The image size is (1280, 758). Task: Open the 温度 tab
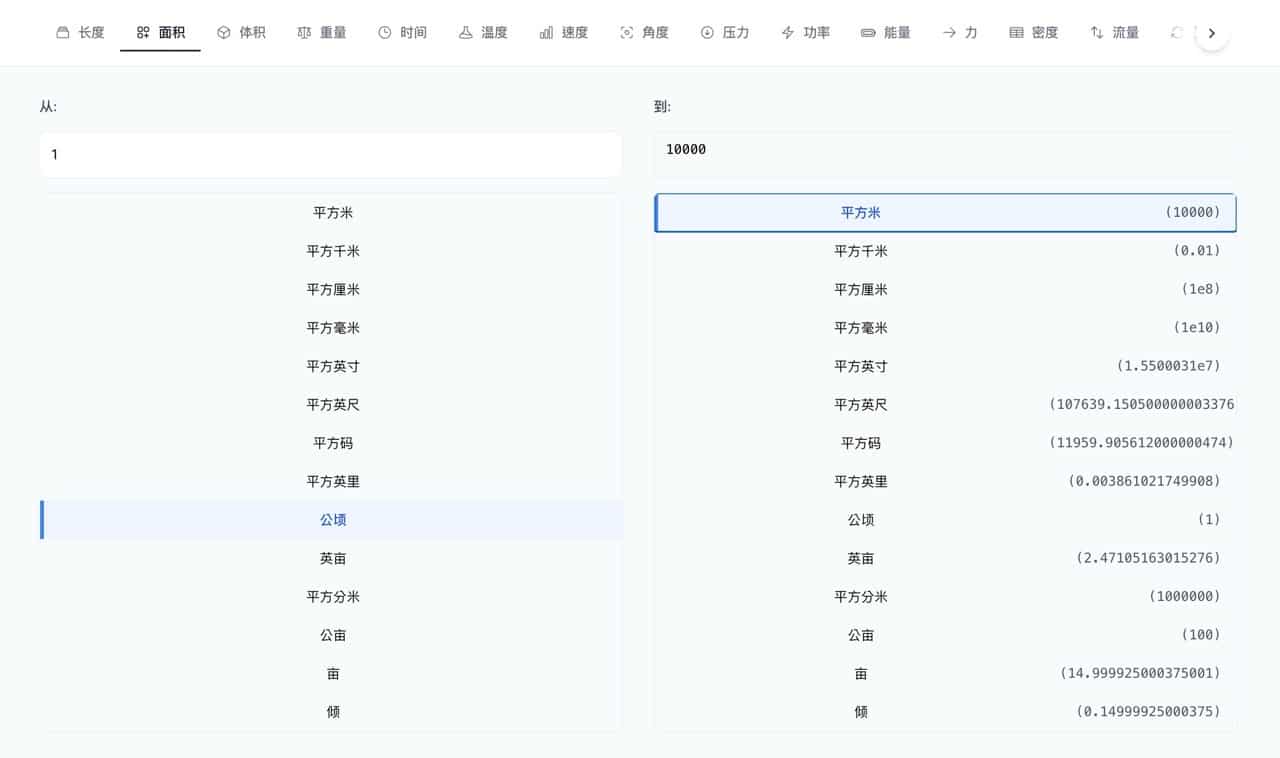click(x=483, y=33)
